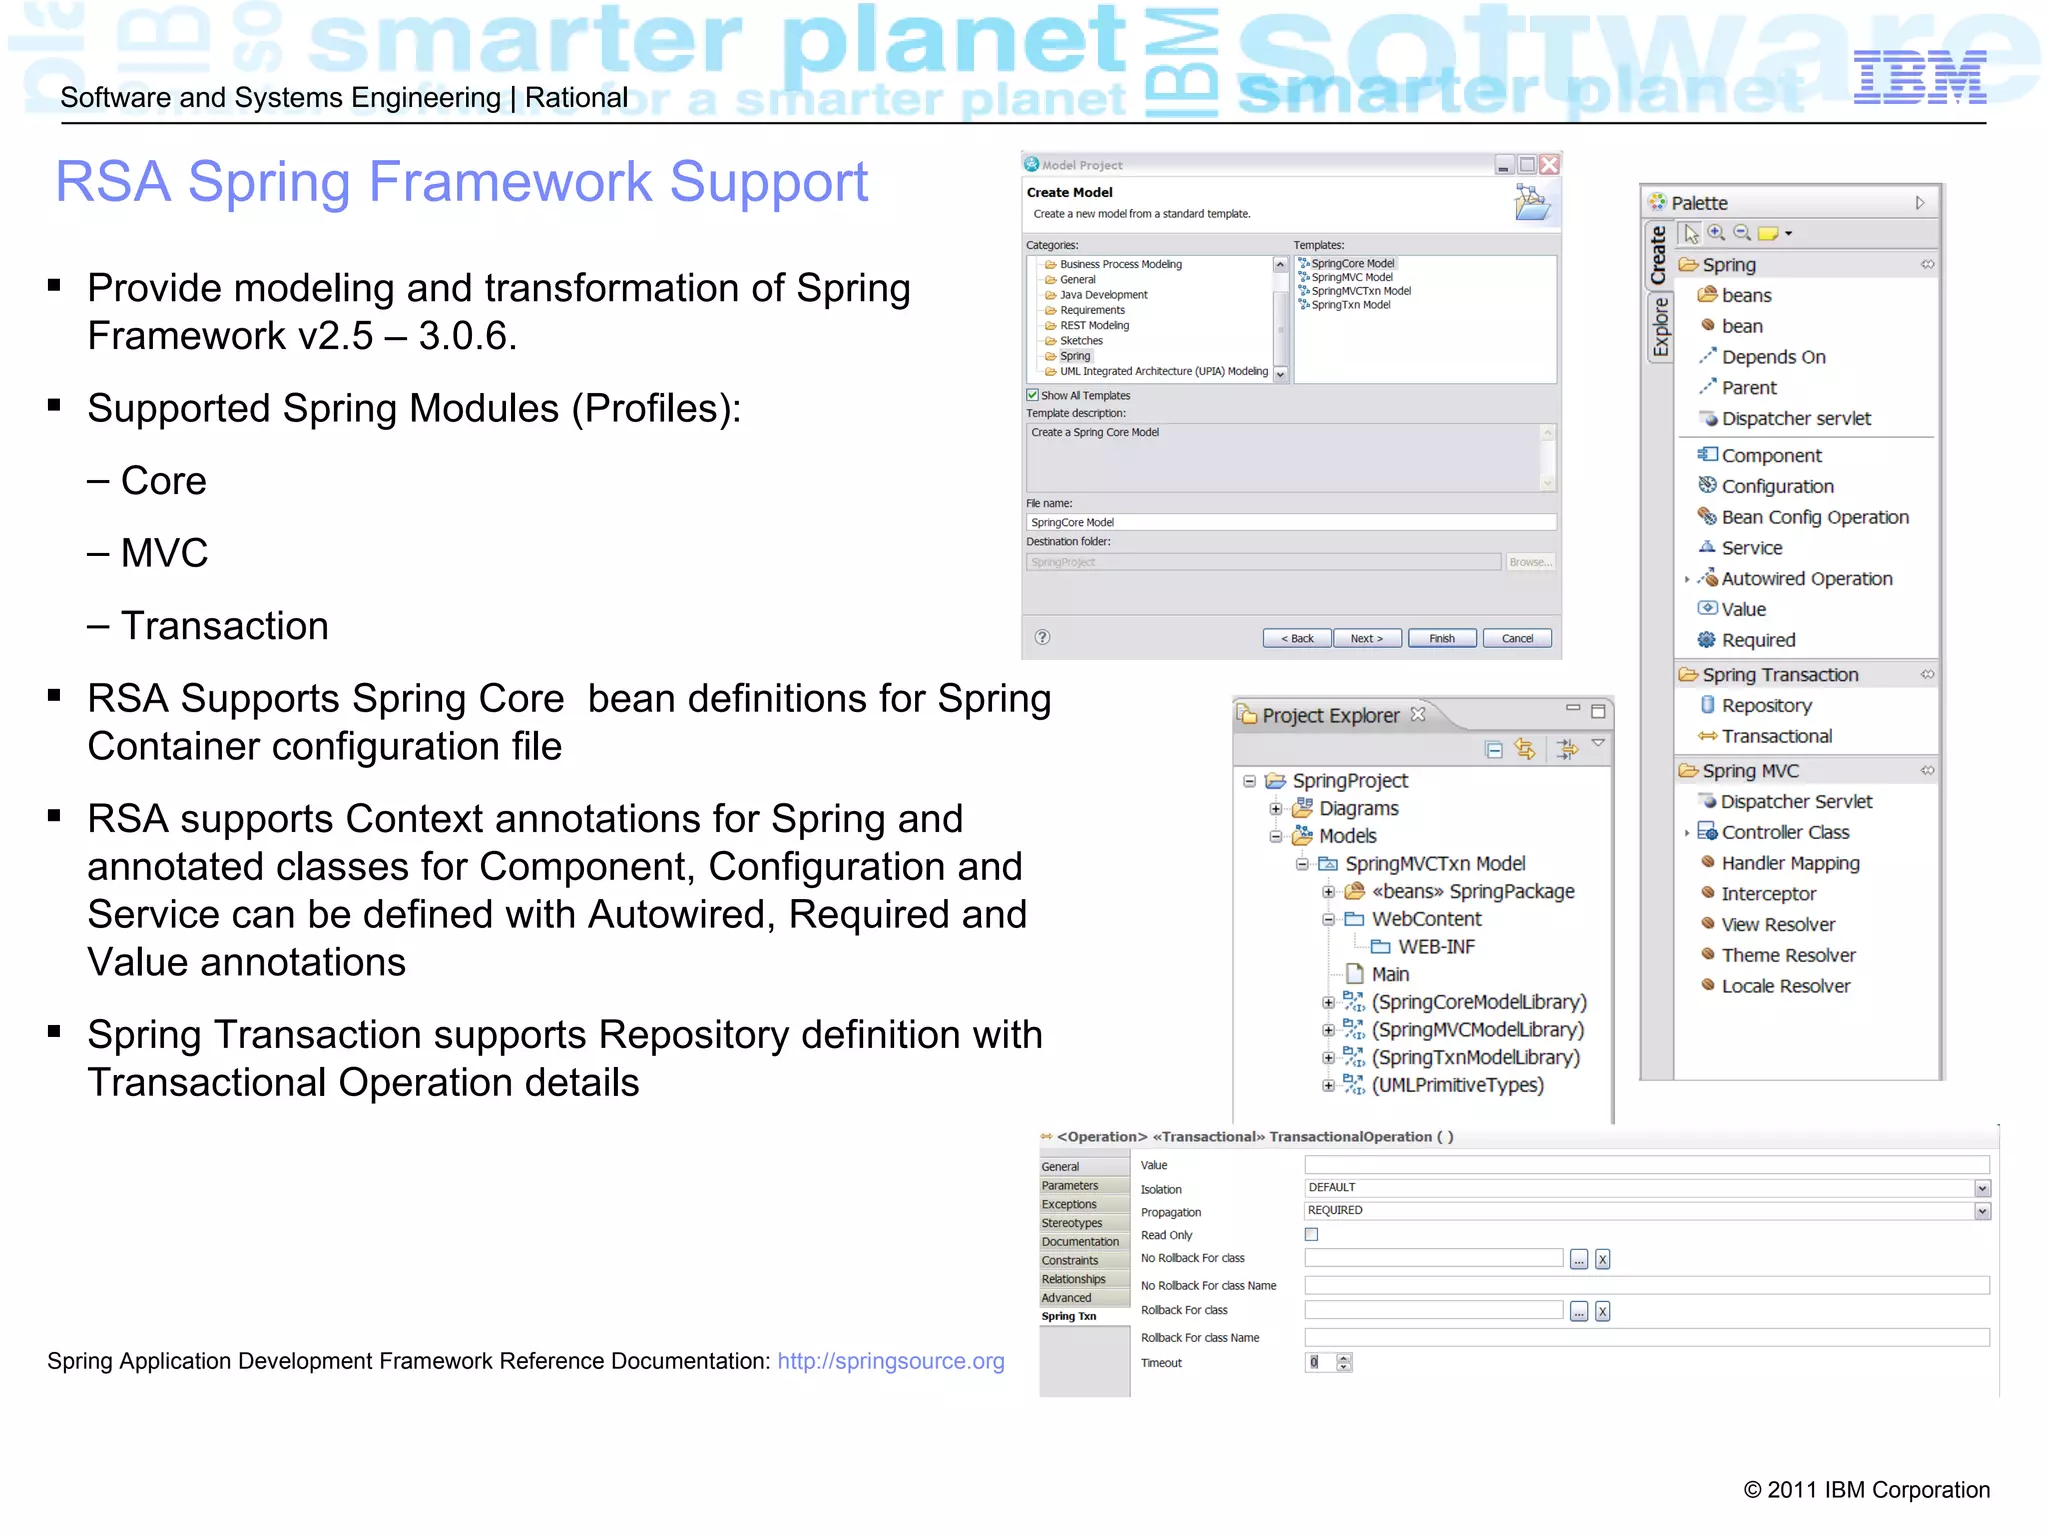Select the Repository tool in Spring Transaction

tap(1755, 705)
